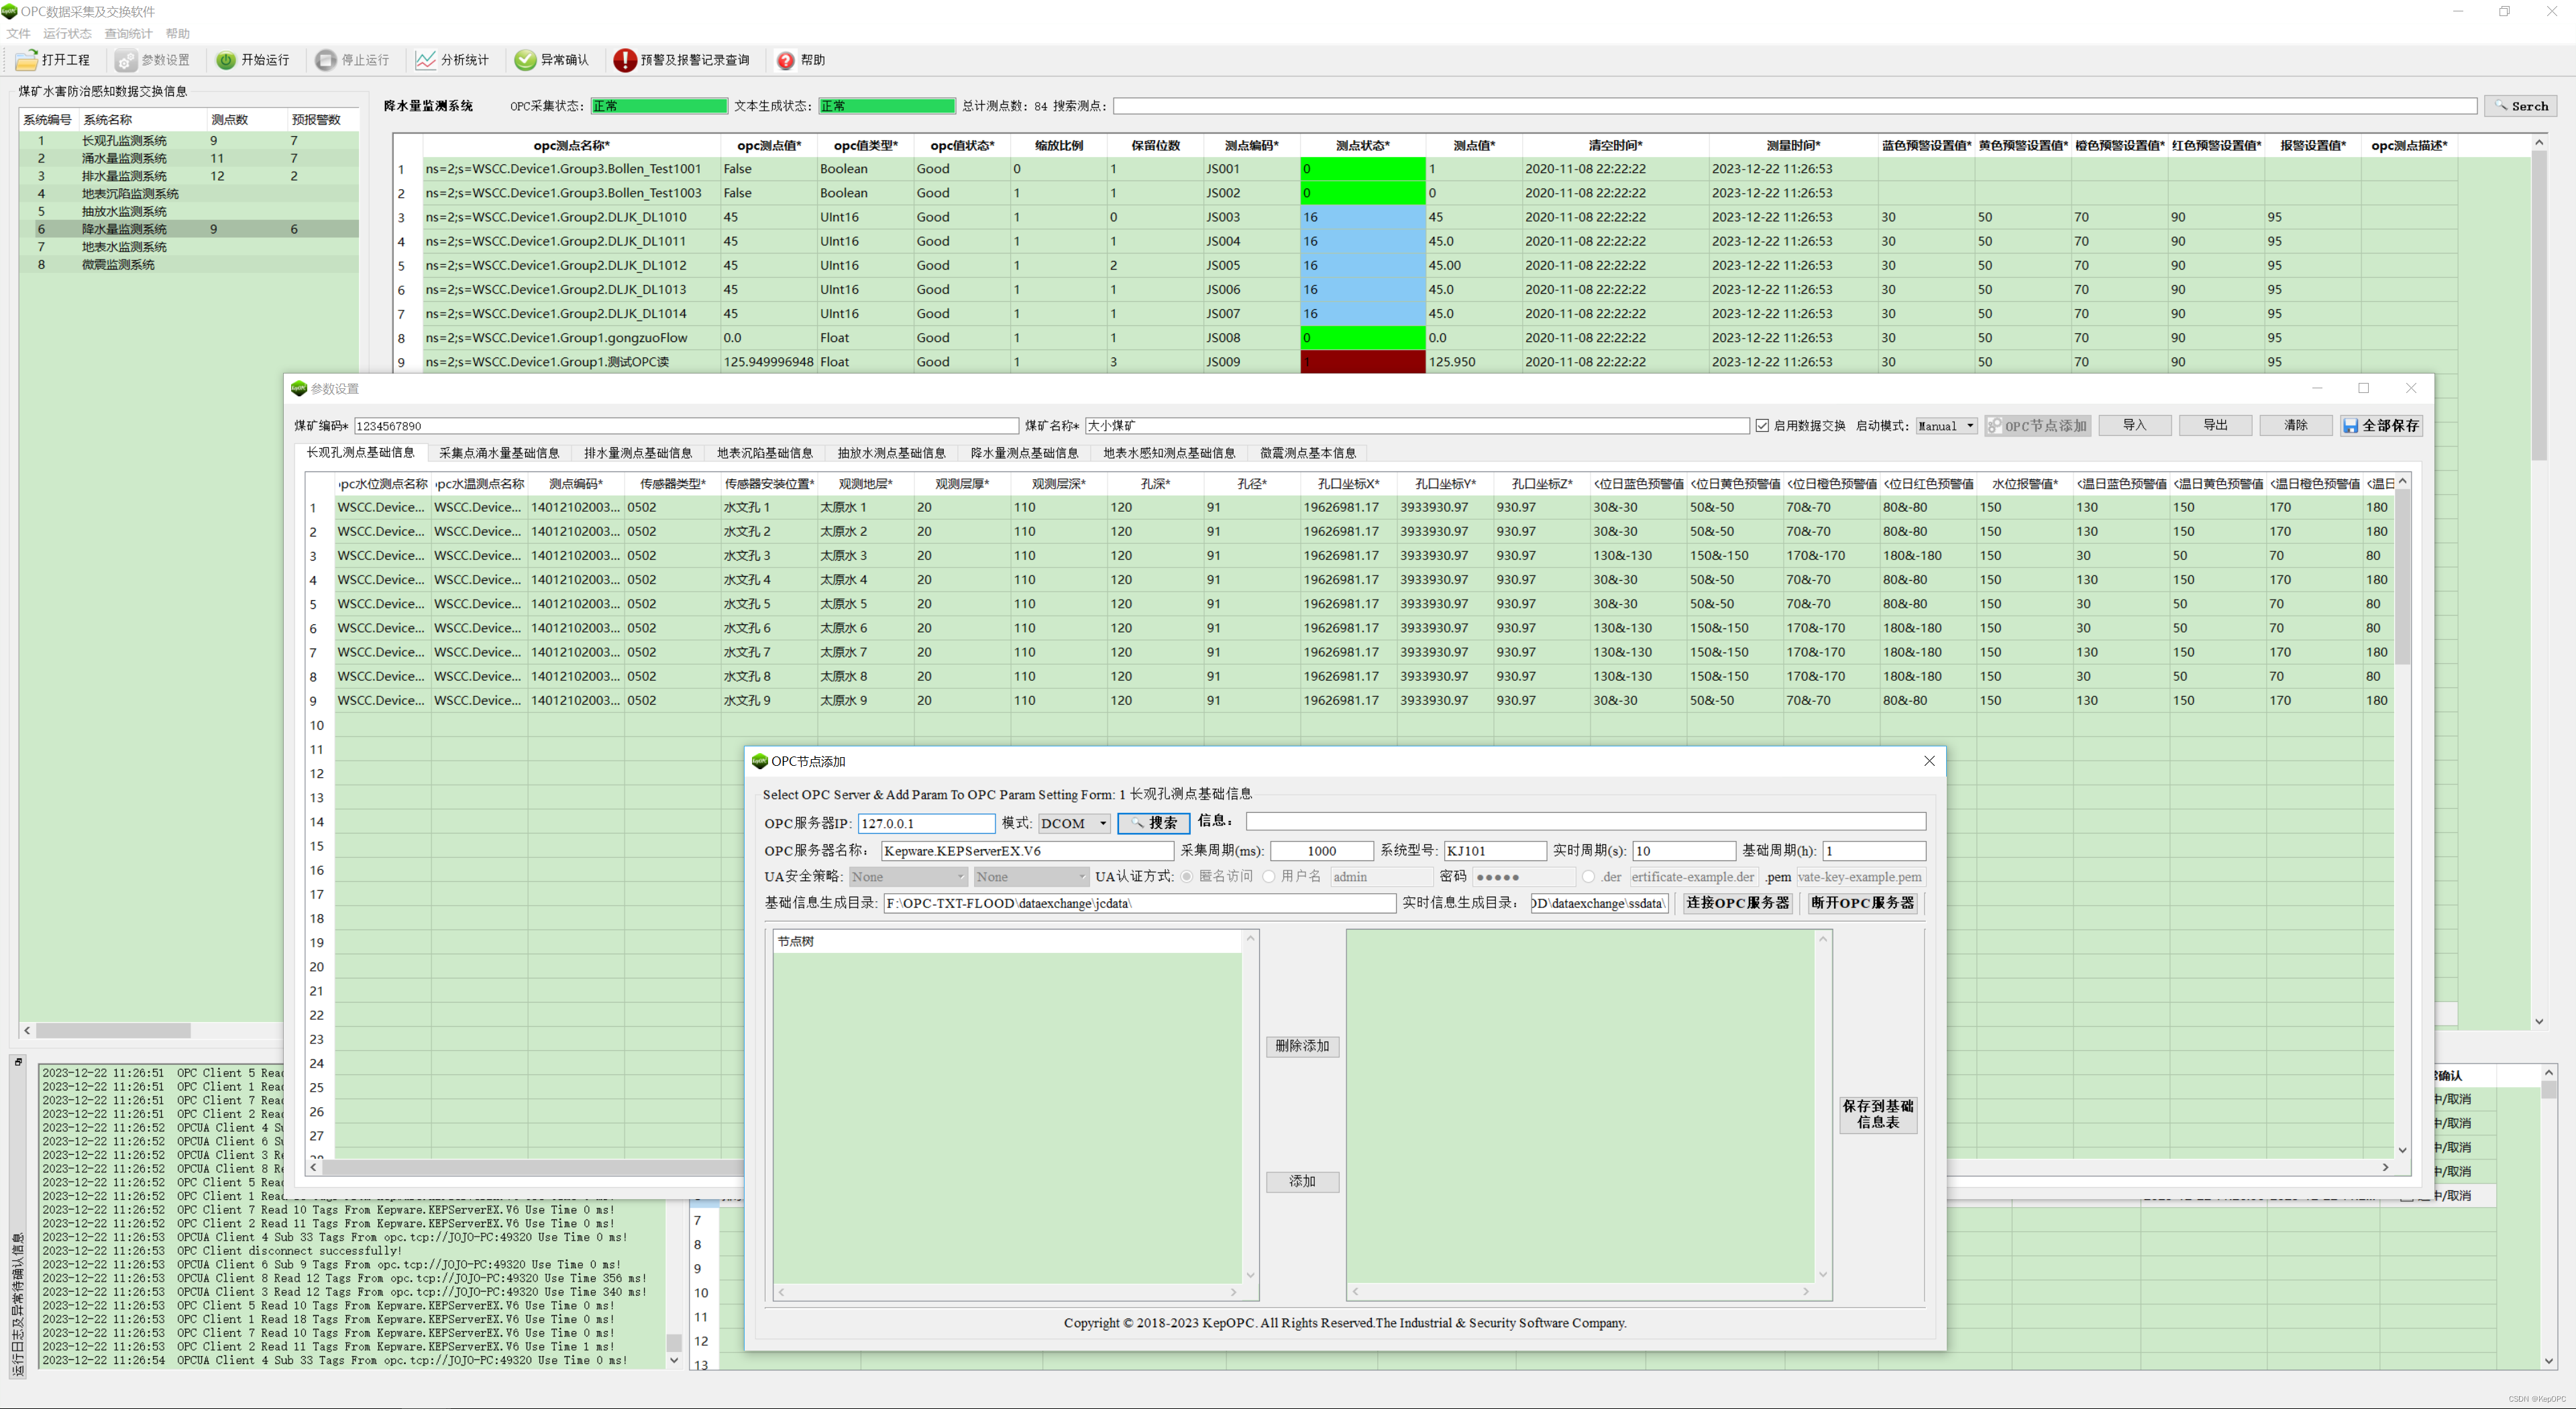
Task: Switch to 抽放水测点基础信息 tab
Action: tap(892, 453)
